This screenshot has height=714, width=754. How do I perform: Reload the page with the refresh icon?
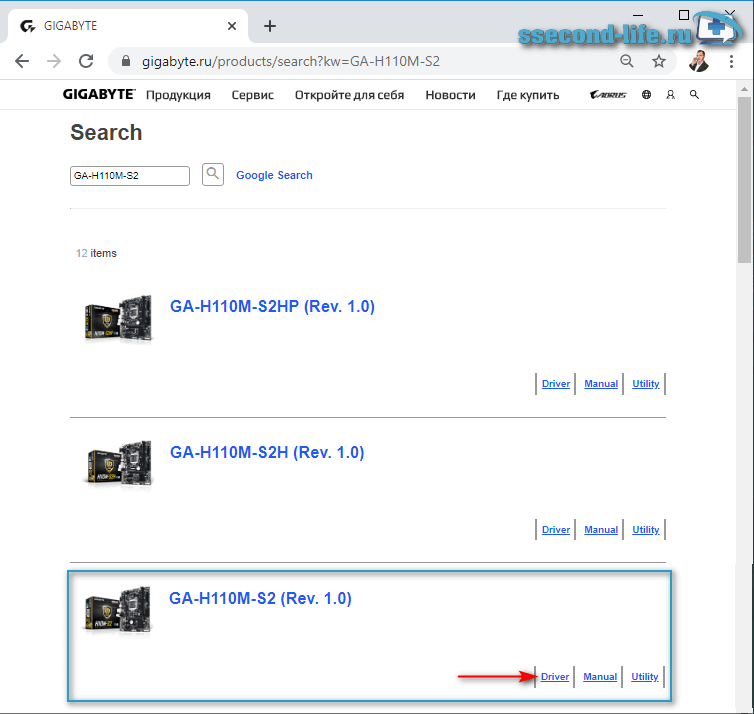[x=86, y=61]
